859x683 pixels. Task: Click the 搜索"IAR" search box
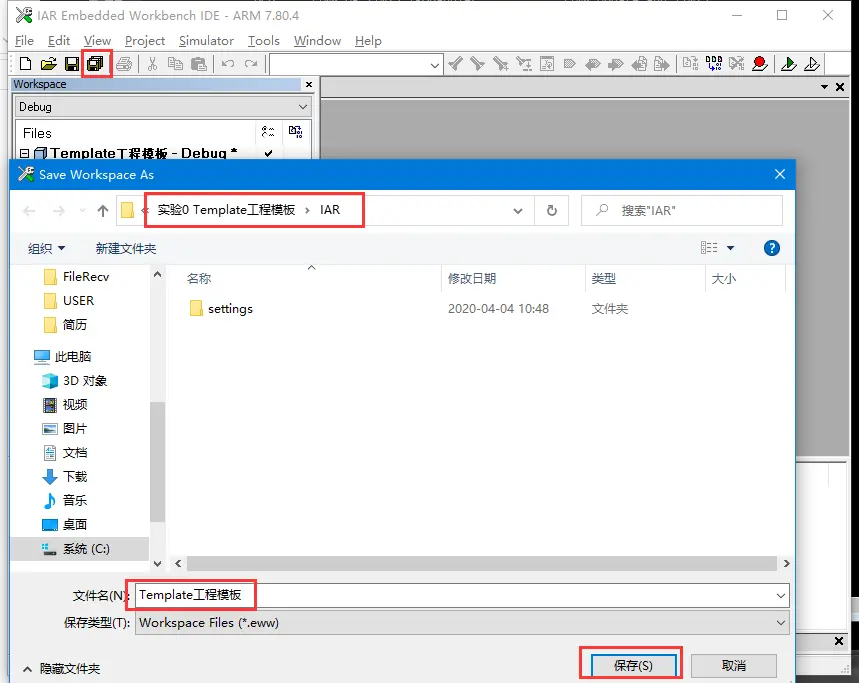[682, 210]
